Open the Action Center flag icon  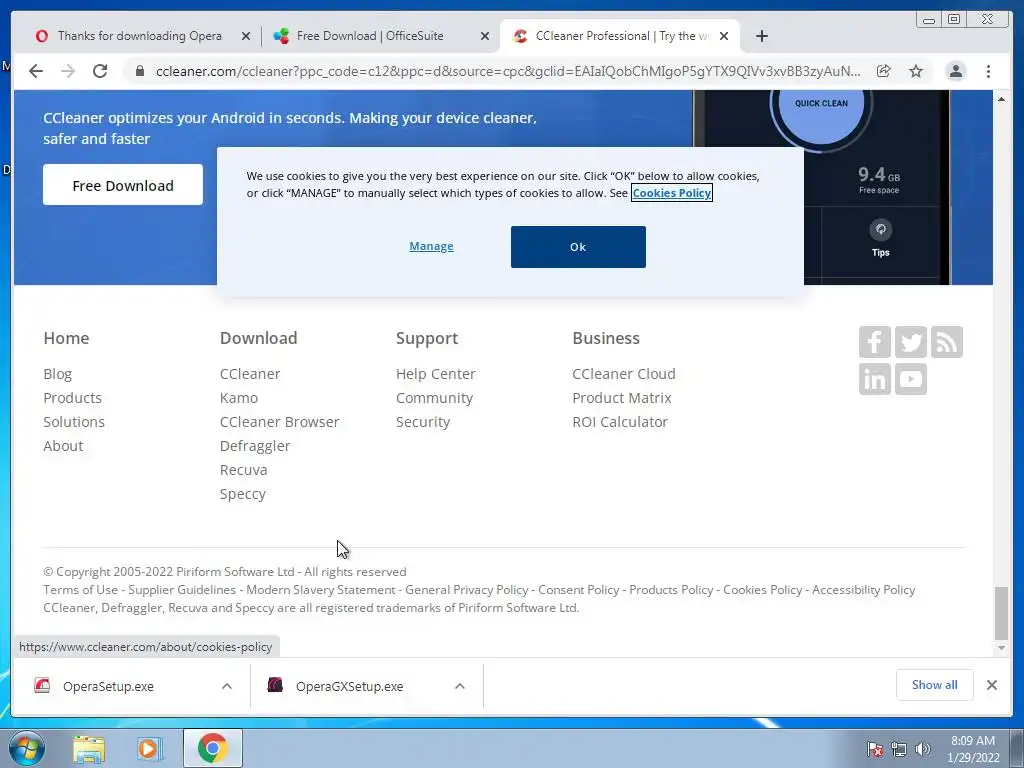(874, 749)
